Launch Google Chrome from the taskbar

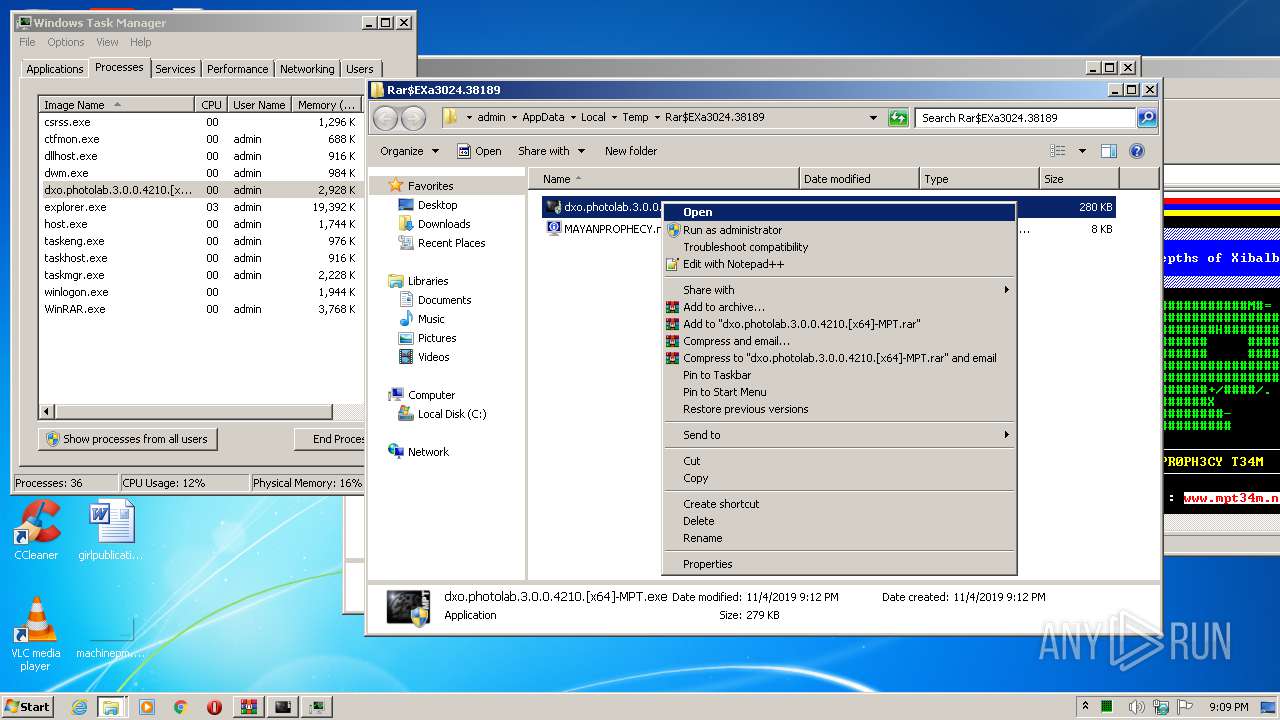180,707
